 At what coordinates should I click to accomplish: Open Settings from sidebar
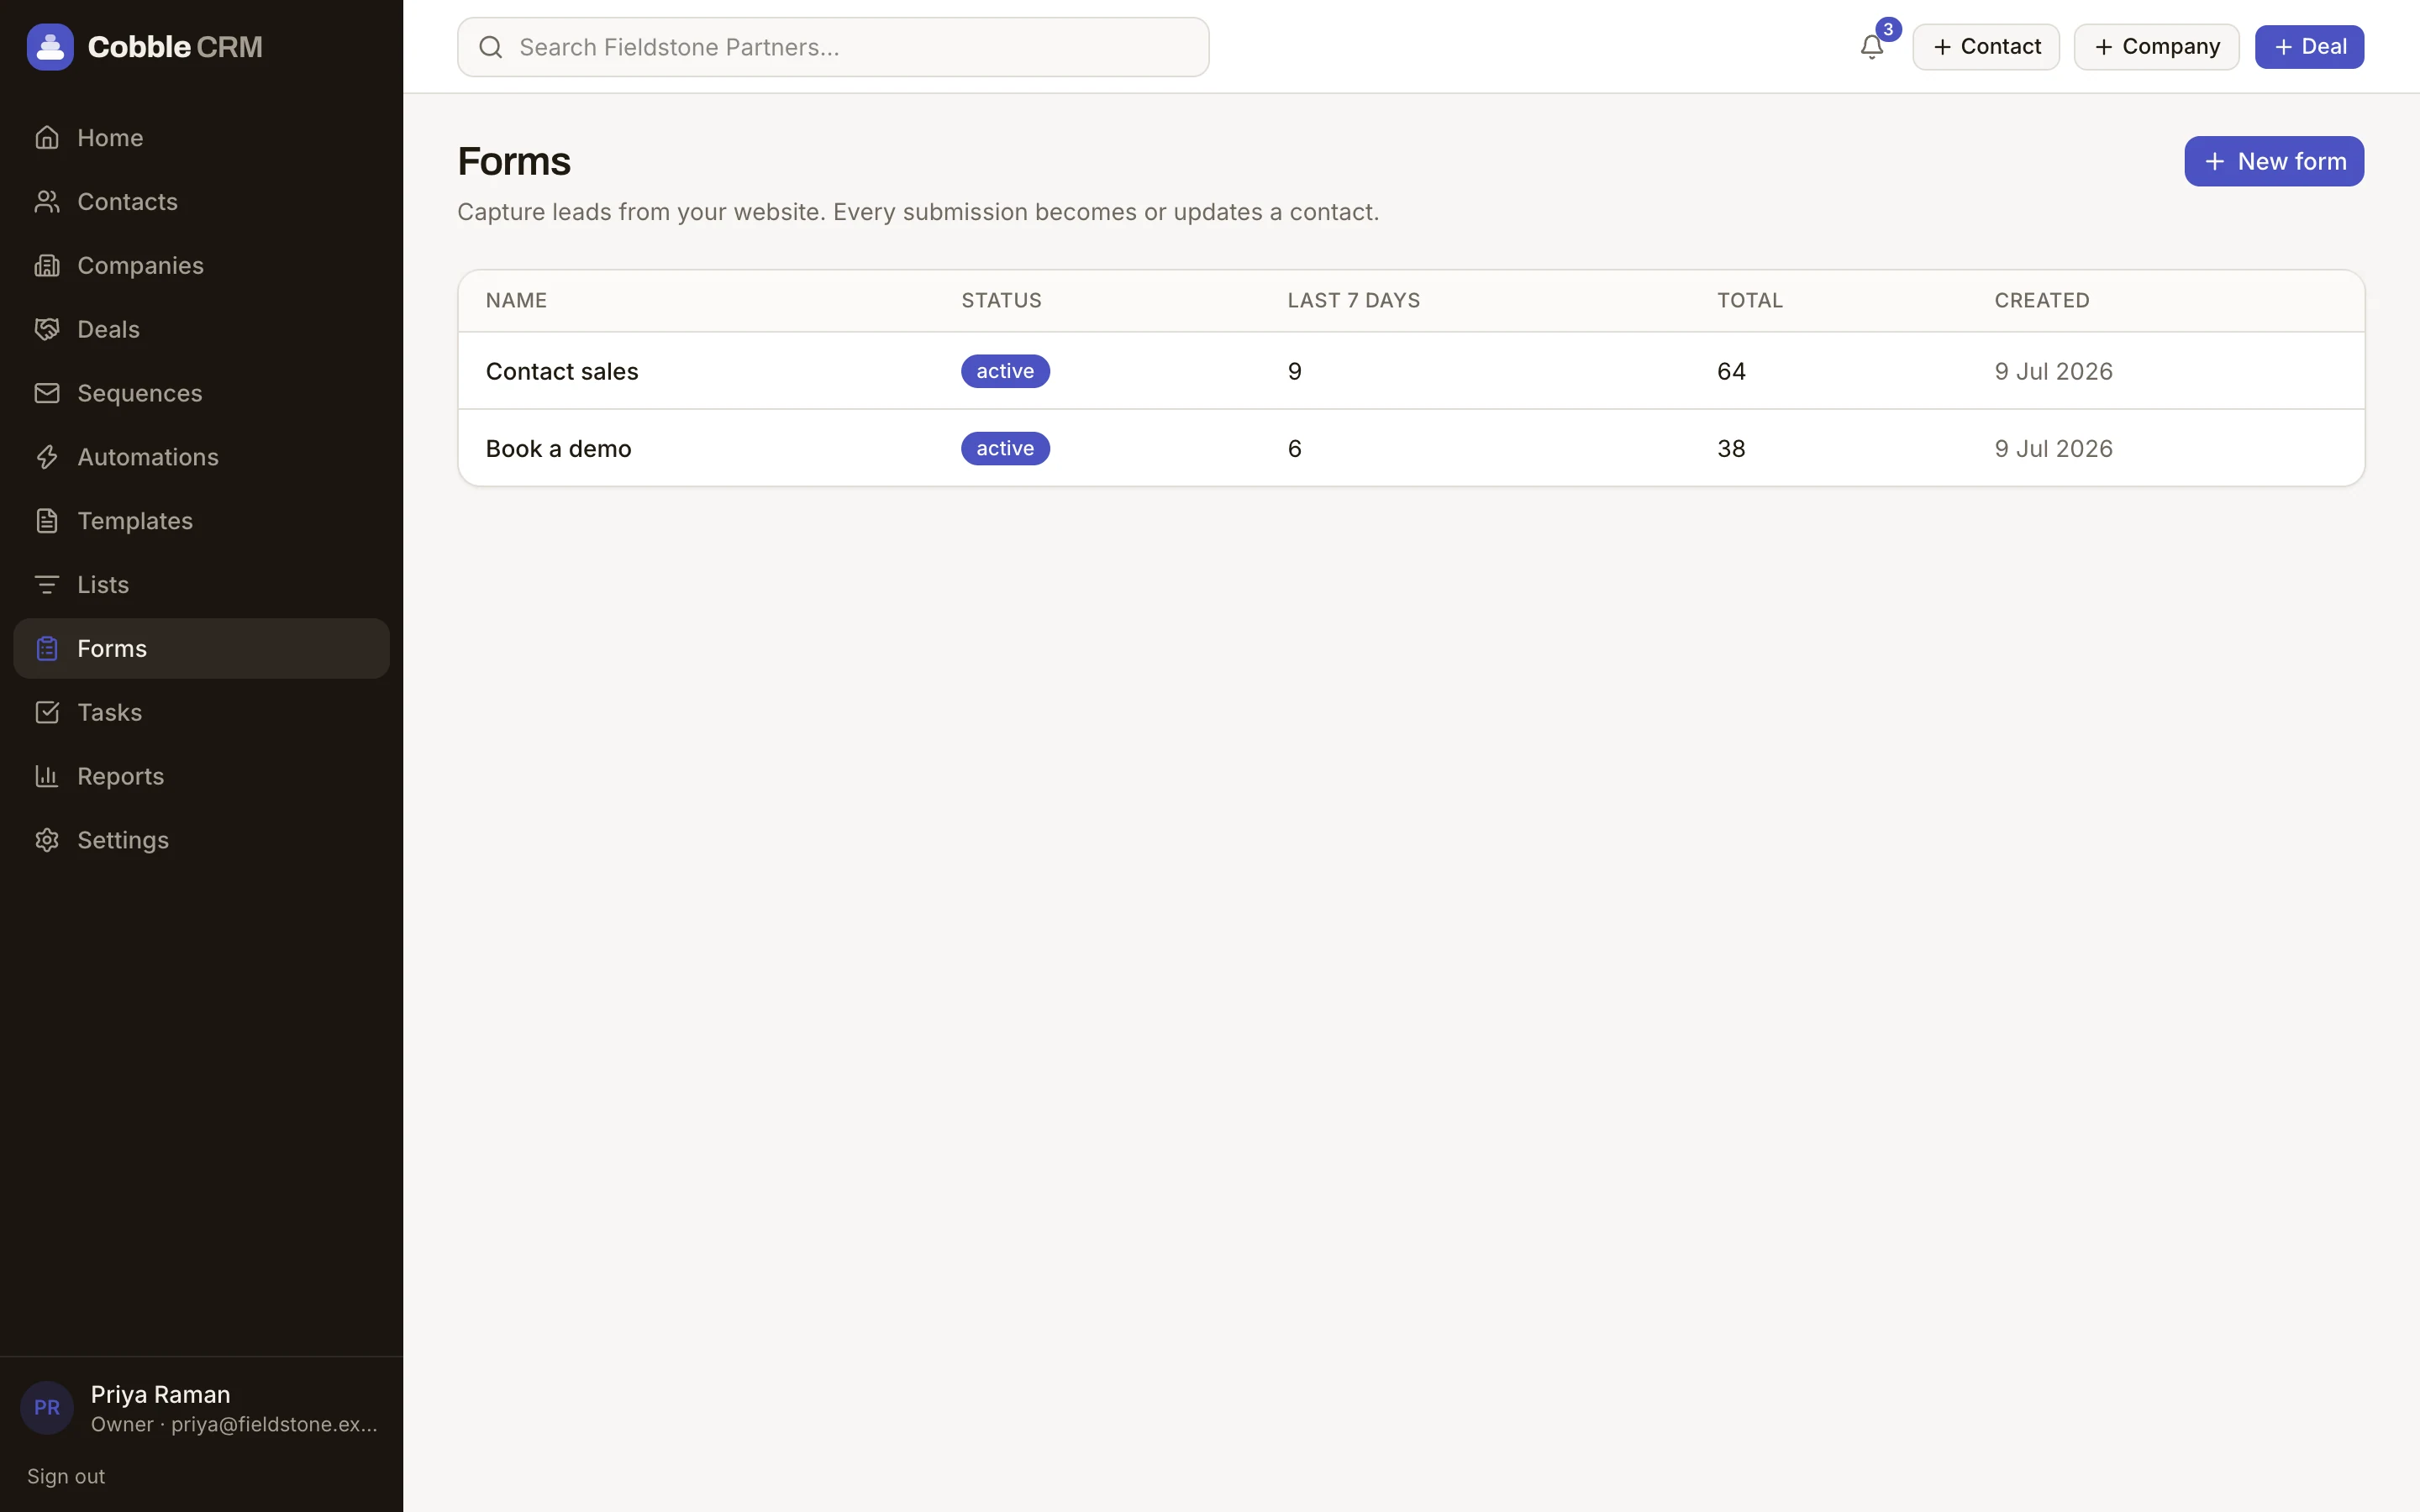pos(201,840)
